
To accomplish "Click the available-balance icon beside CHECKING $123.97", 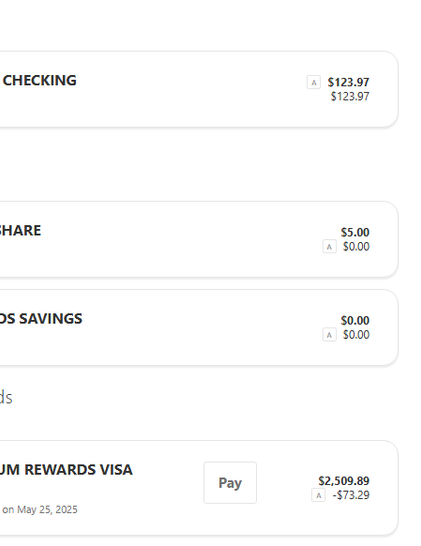I will coord(313,83).
